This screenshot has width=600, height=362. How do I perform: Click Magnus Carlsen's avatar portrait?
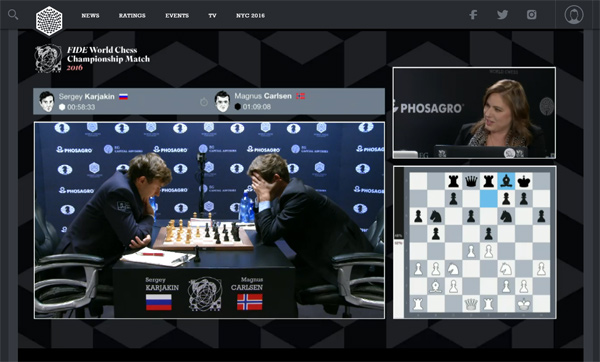coord(222,101)
